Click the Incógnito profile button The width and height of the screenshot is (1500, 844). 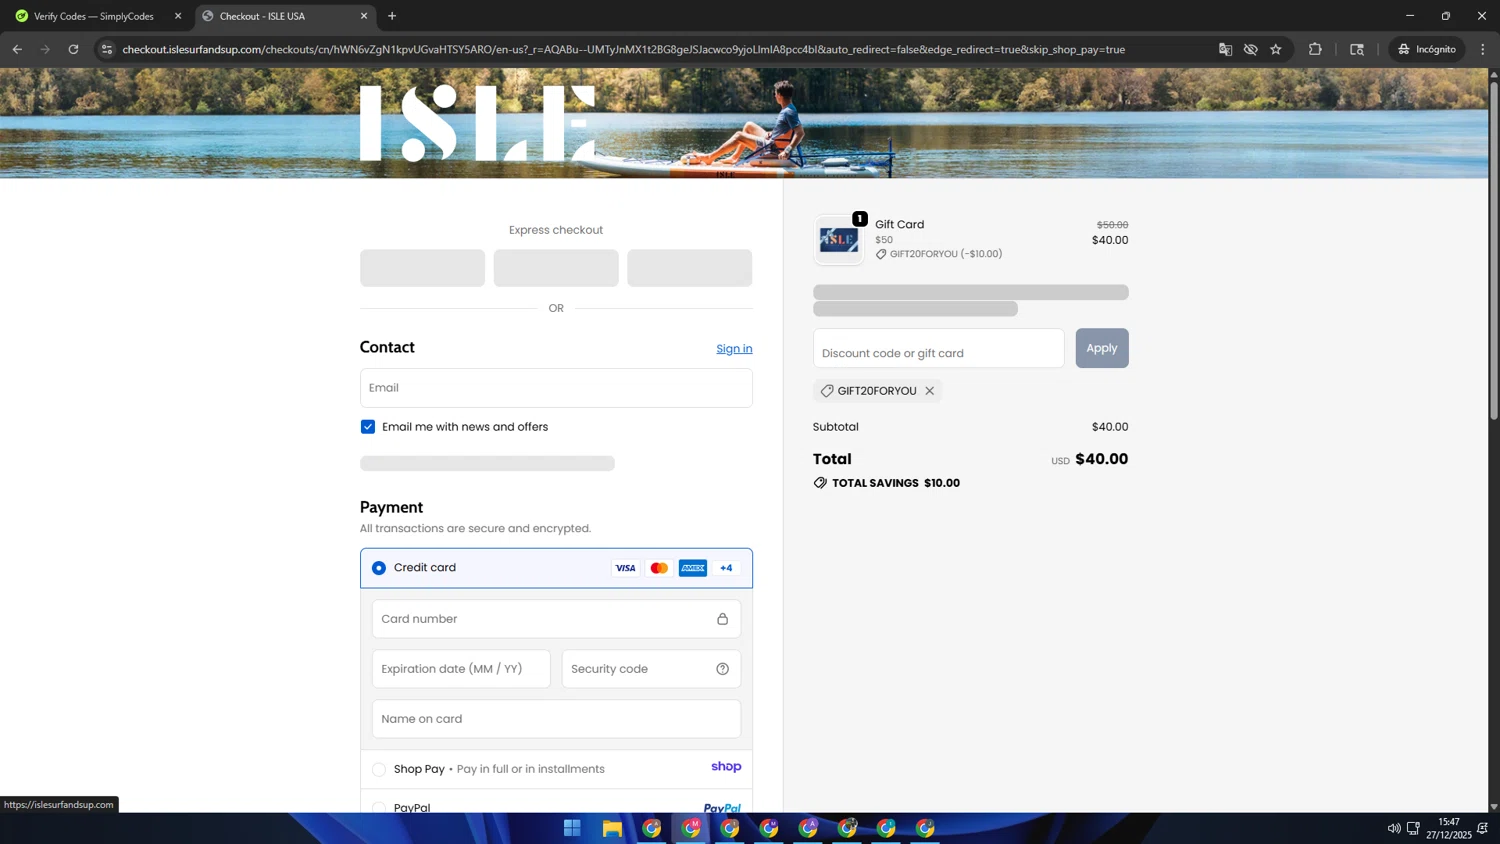pyautogui.click(x=1428, y=49)
